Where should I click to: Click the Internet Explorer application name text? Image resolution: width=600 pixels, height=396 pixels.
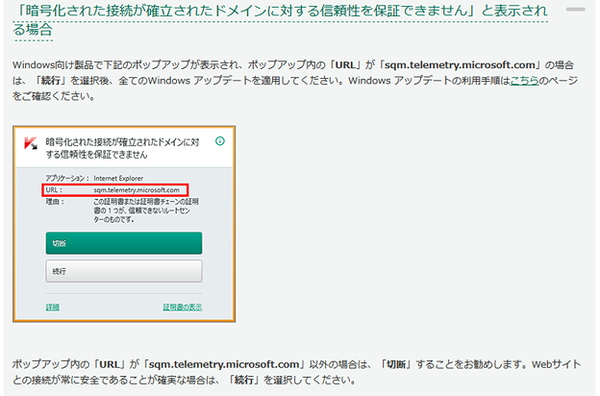(x=118, y=178)
